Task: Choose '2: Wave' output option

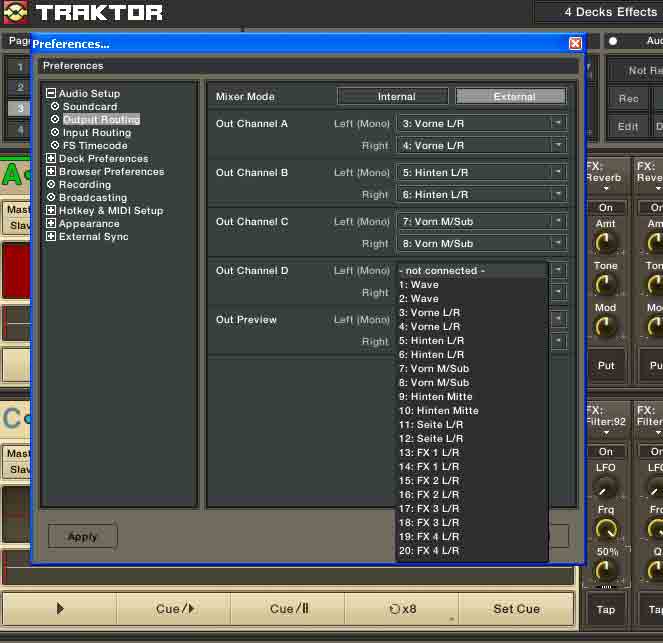Action: pyautogui.click(x=472, y=299)
